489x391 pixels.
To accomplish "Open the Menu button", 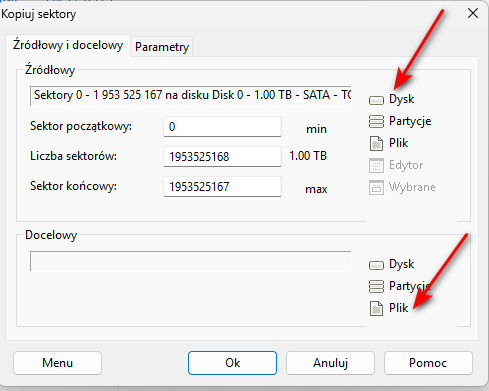I will 57,363.
